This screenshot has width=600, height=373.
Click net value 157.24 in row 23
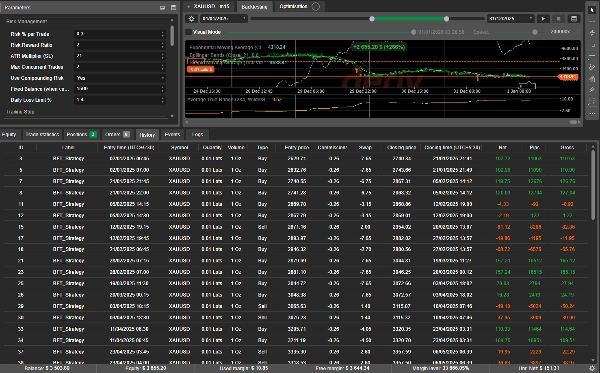(502, 272)
